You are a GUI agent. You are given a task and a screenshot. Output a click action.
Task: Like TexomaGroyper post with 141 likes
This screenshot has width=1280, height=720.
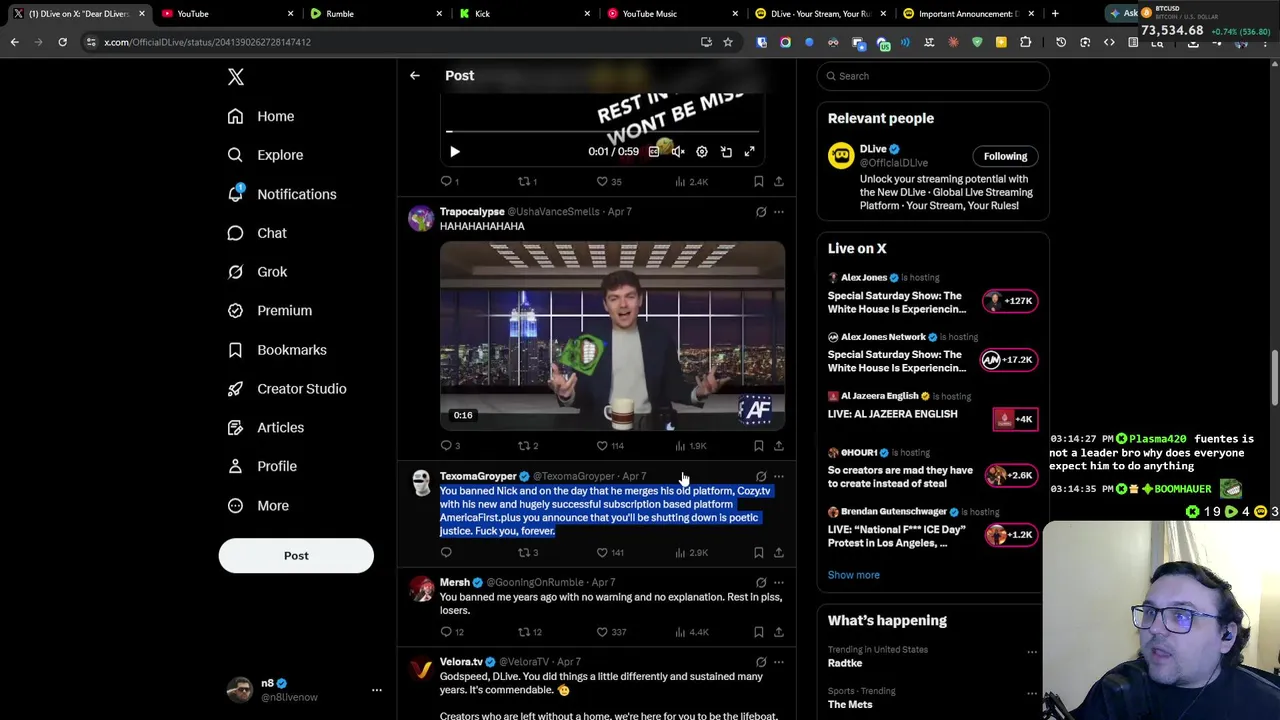(610, 553)
